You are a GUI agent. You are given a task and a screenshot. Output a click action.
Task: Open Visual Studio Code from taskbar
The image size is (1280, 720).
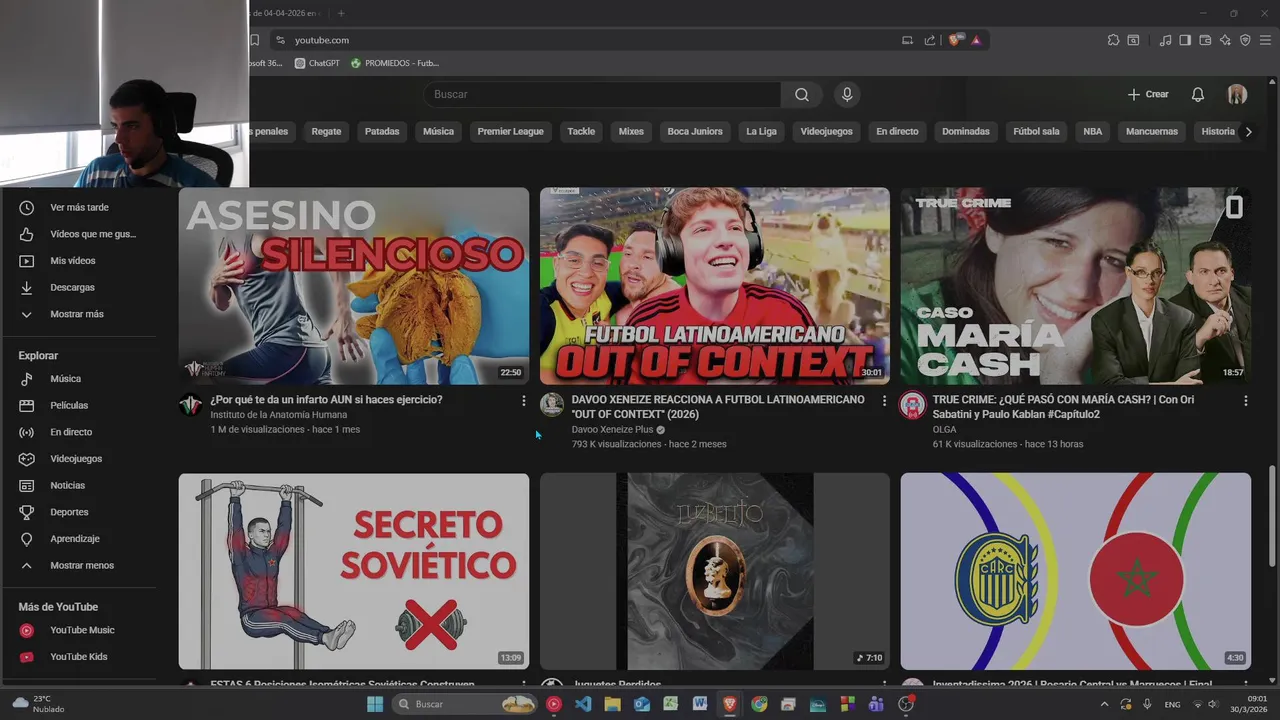click(x=583, y=704)
